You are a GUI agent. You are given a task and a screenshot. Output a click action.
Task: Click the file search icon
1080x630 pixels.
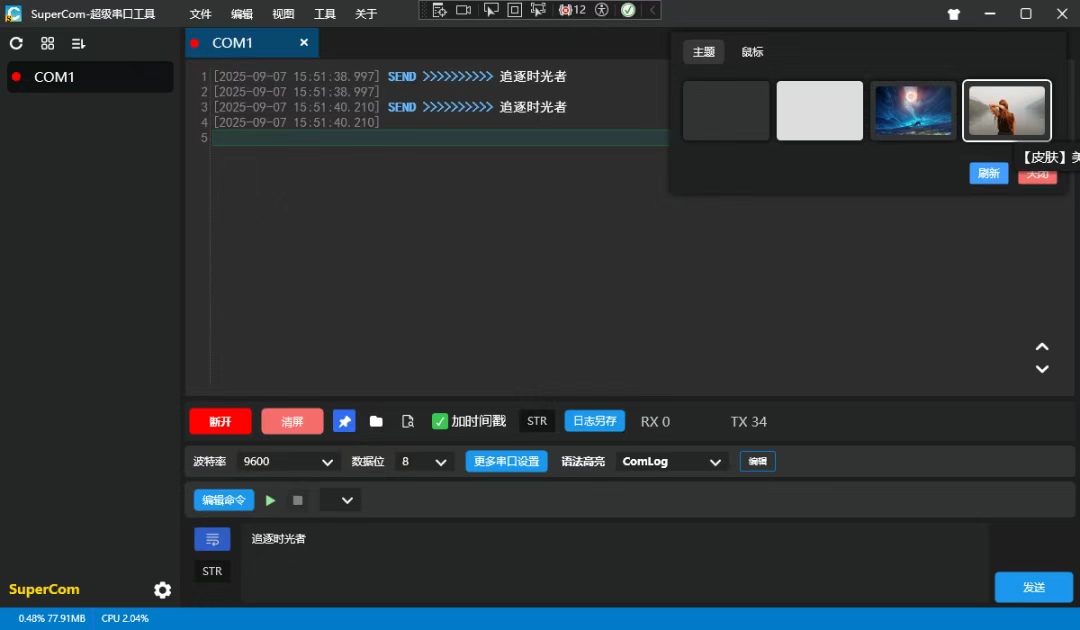click(407, 421)
